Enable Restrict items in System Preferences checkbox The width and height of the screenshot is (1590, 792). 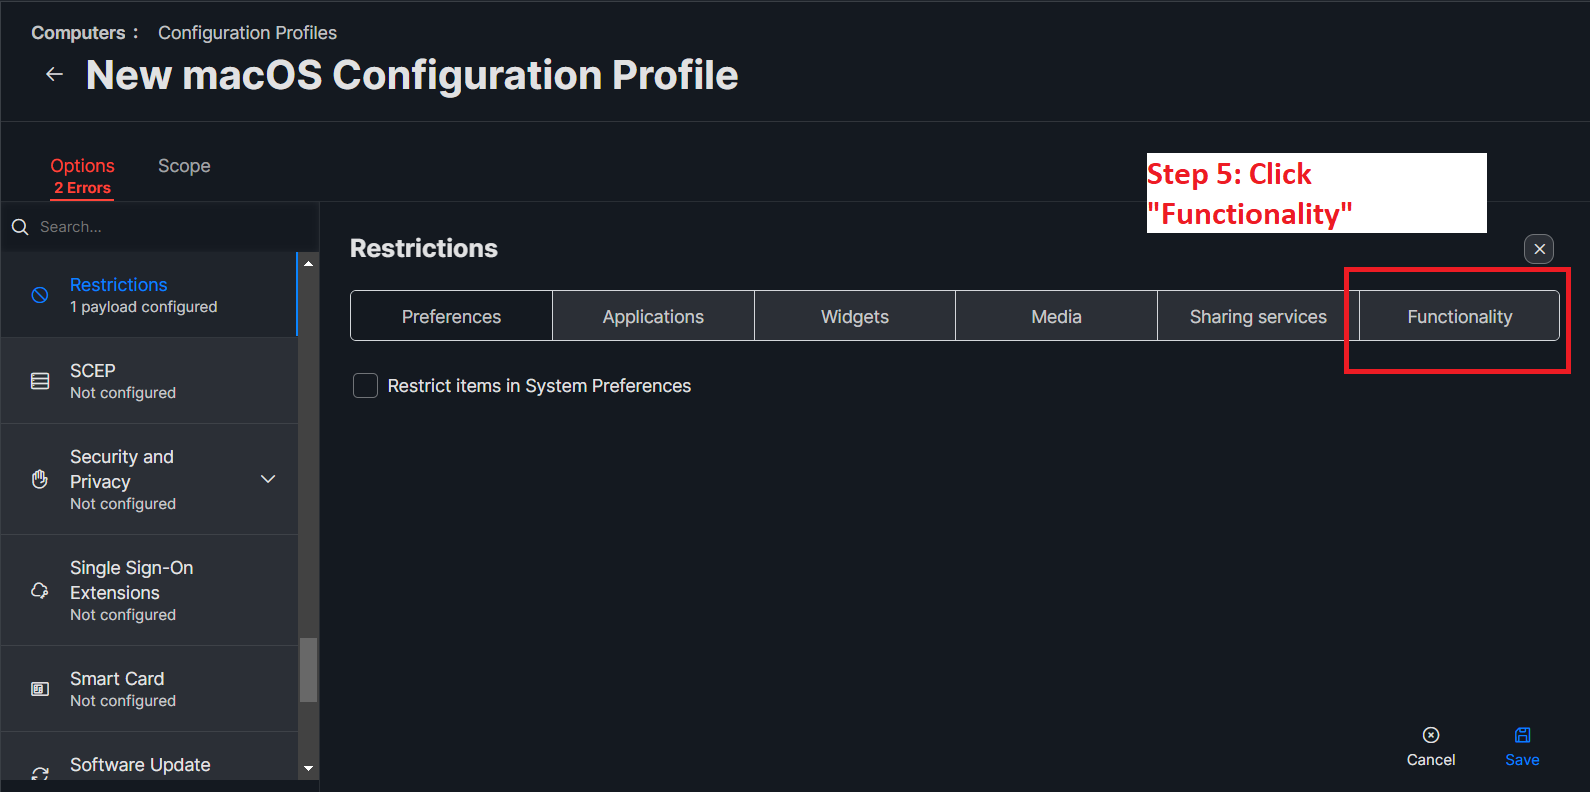tap(365, 386)
